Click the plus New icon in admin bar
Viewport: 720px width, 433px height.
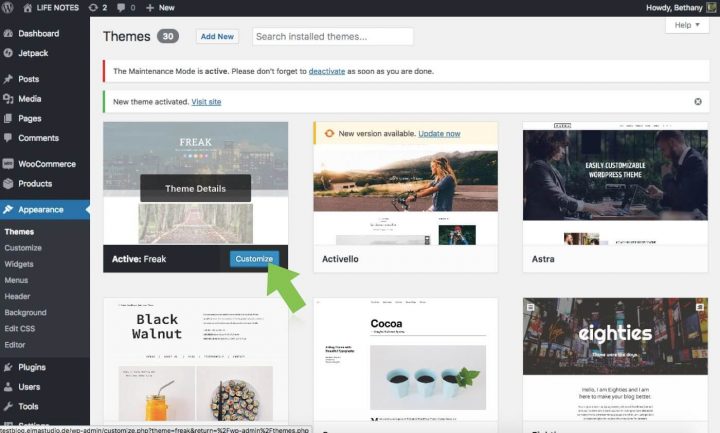(150, 8)
